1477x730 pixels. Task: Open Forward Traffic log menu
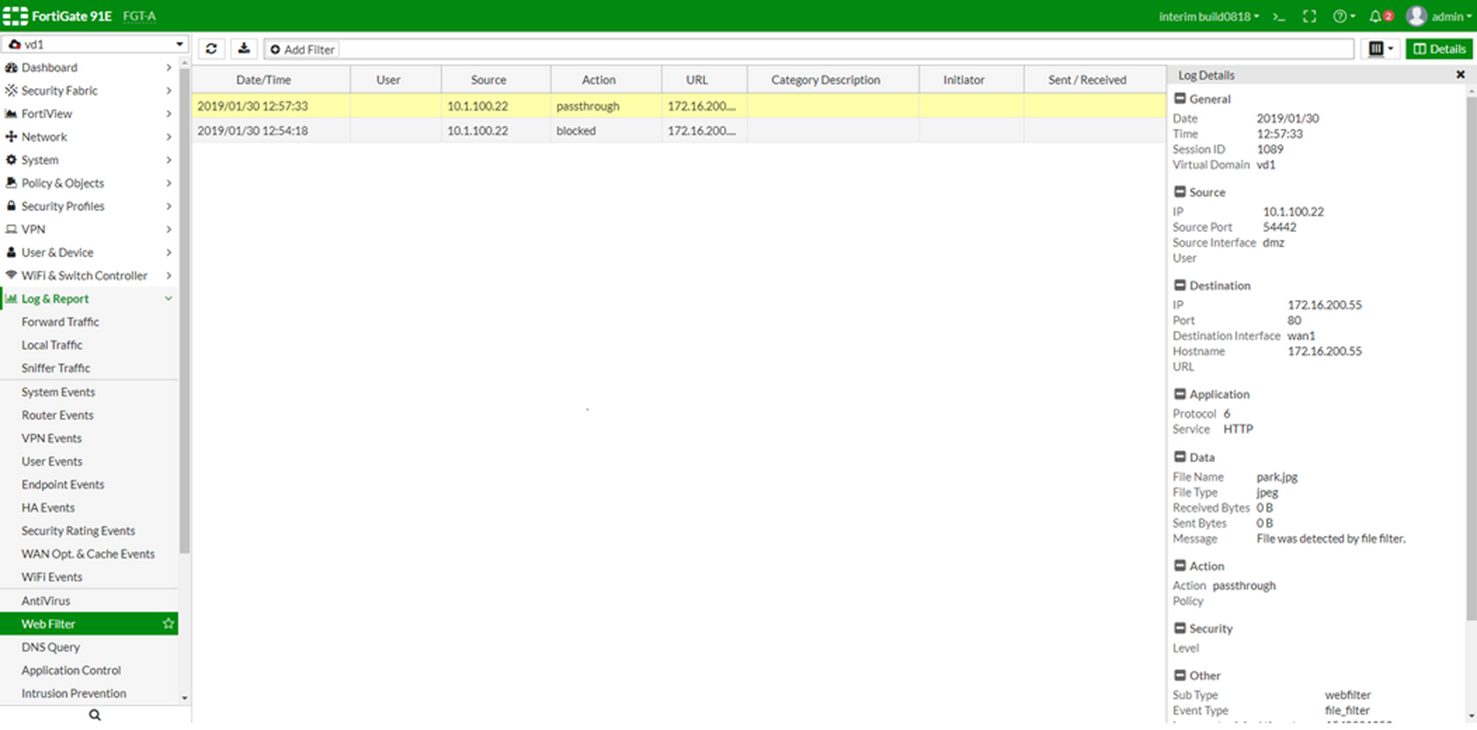point(60,322)
